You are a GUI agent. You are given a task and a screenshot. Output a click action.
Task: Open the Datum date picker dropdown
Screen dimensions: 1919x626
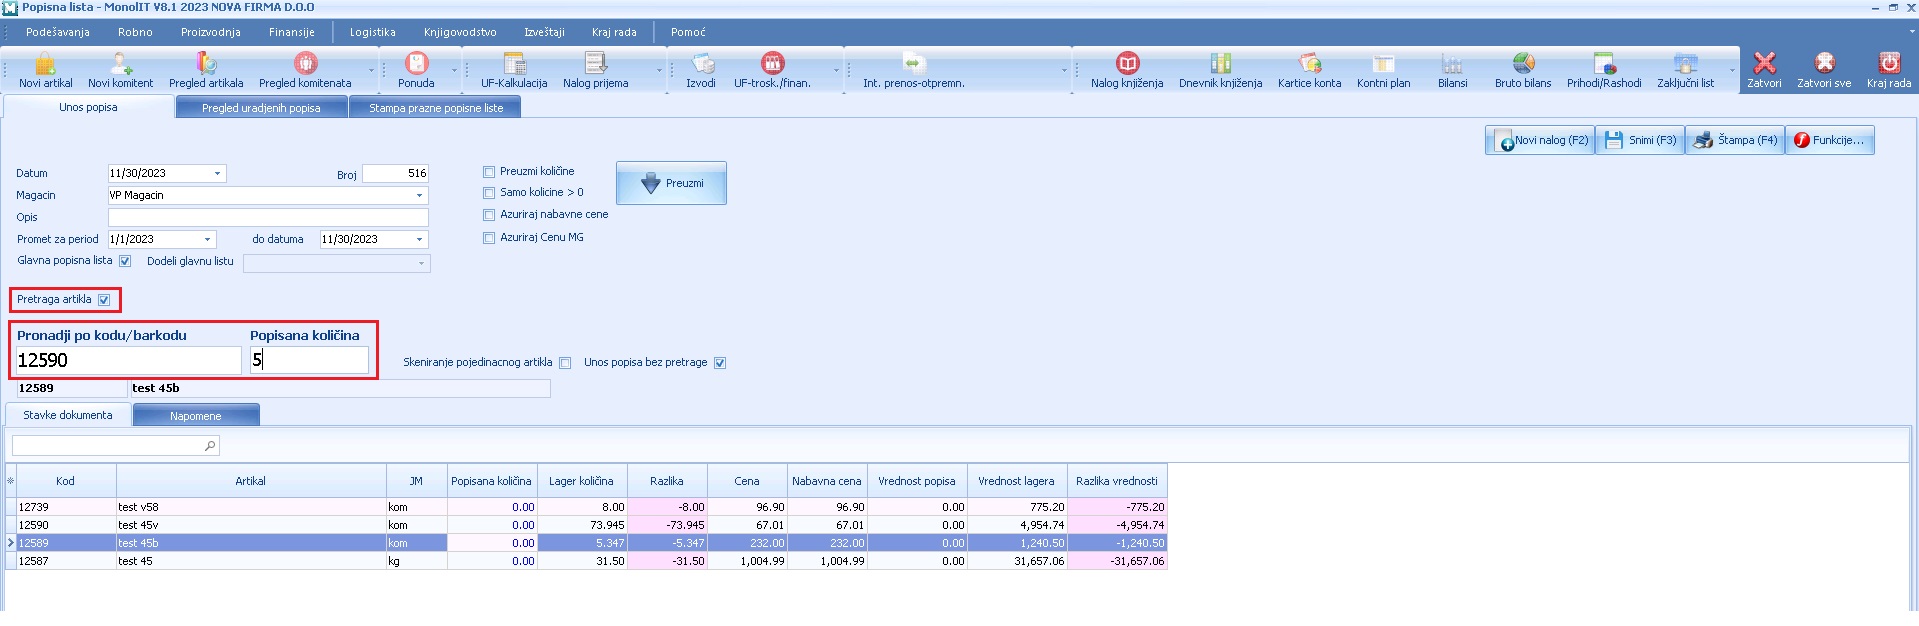click(217, 174)
